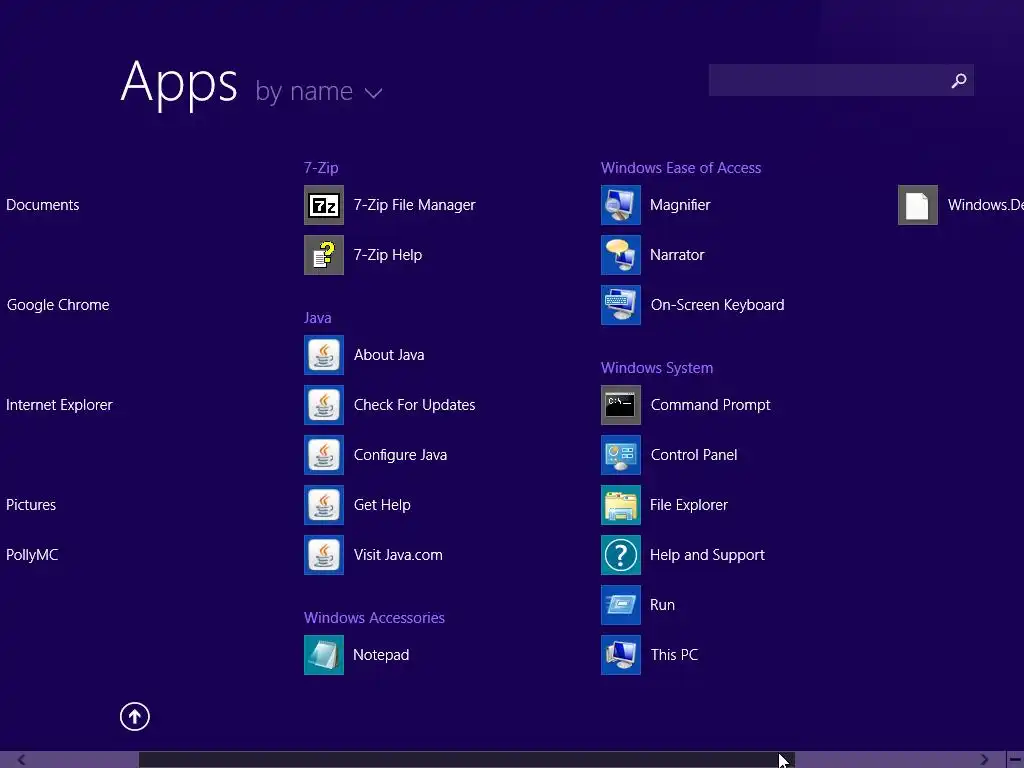The width and height of the screenshot is (1024, 768).
Task: Click the 'Help and Support' label text
Action: pos(707,554)
